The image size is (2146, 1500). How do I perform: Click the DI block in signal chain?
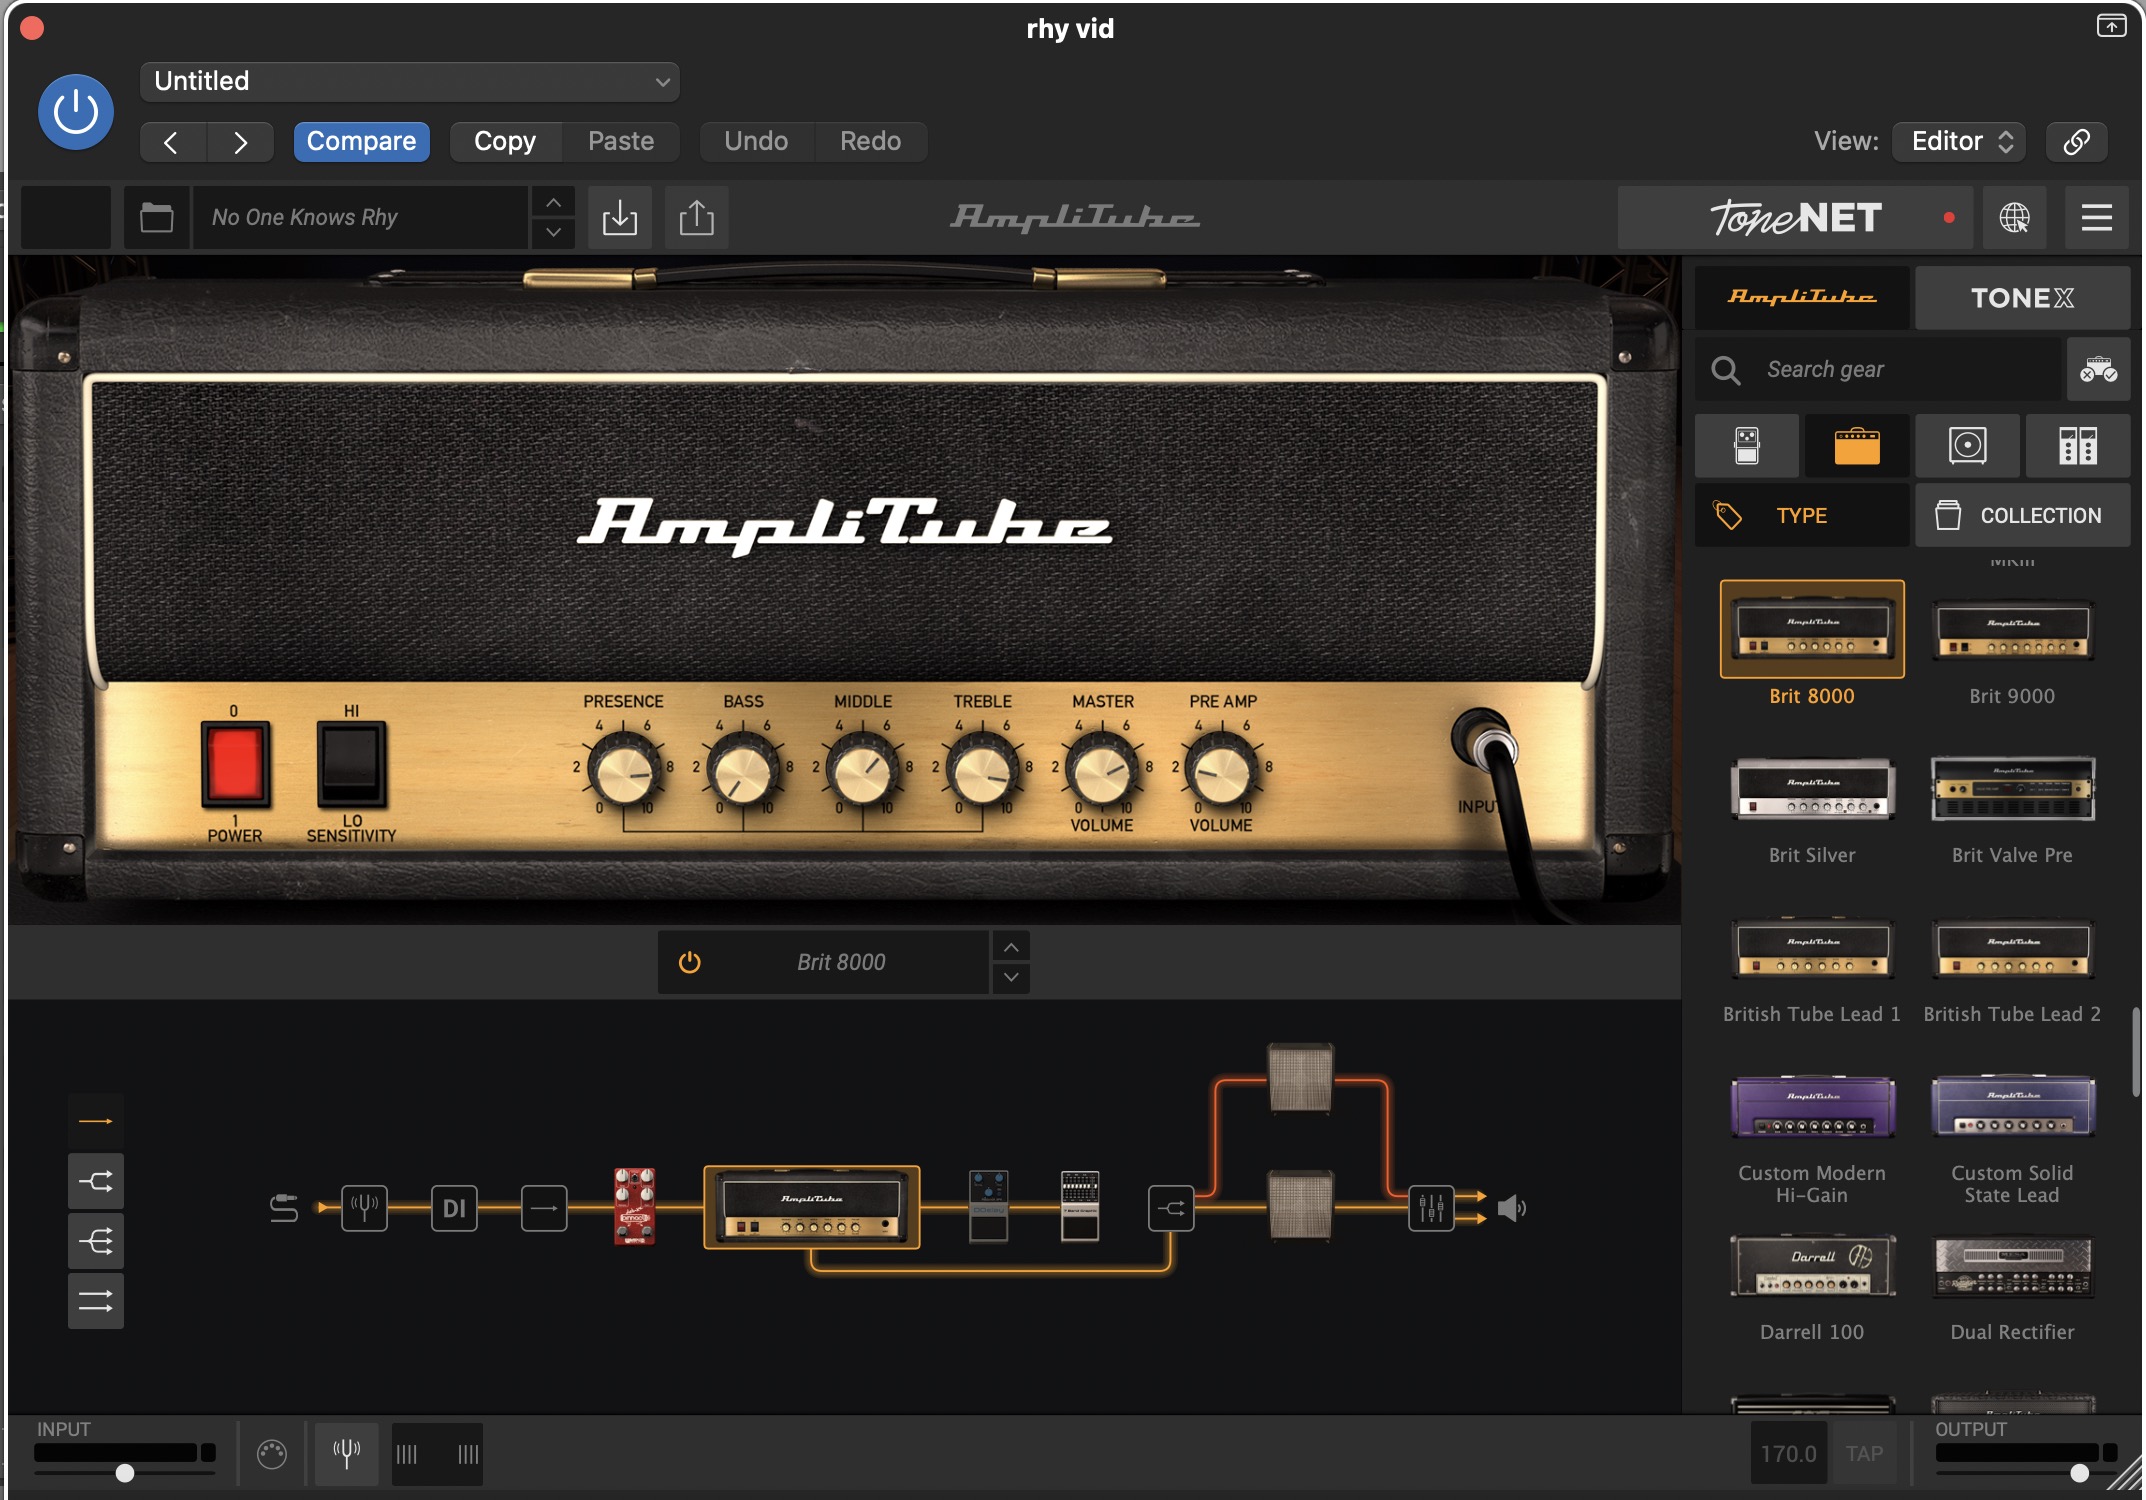tap(454, 1208)
